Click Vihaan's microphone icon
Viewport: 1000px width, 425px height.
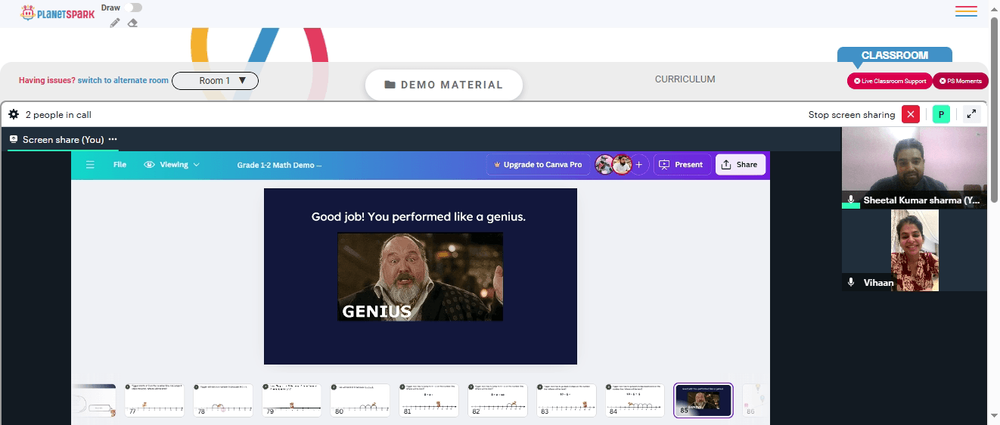coord(851,282)
